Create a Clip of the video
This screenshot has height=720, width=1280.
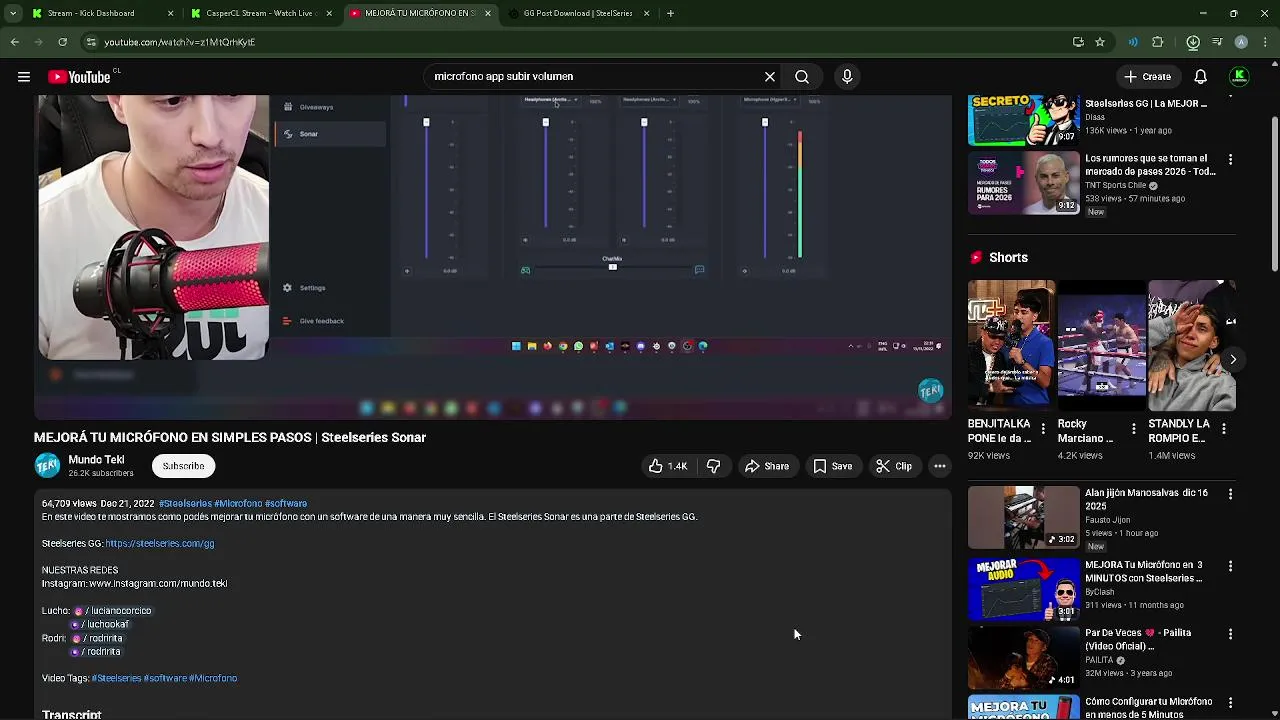coord(893,466)
